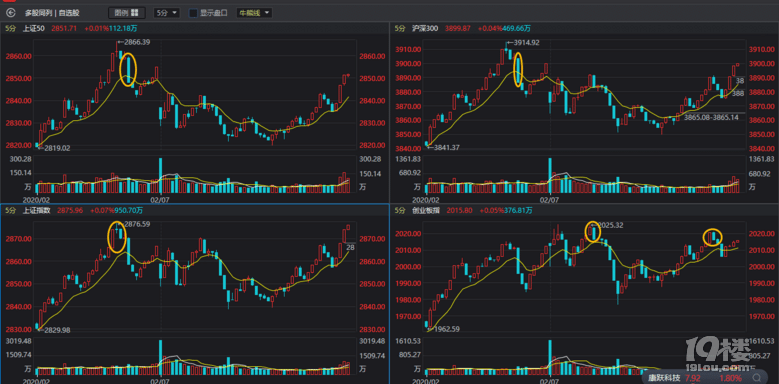Click the 2876.59 high marker on the 上证指数 chart
Viewport: 779px width, 384px height.
coord(137,225)
